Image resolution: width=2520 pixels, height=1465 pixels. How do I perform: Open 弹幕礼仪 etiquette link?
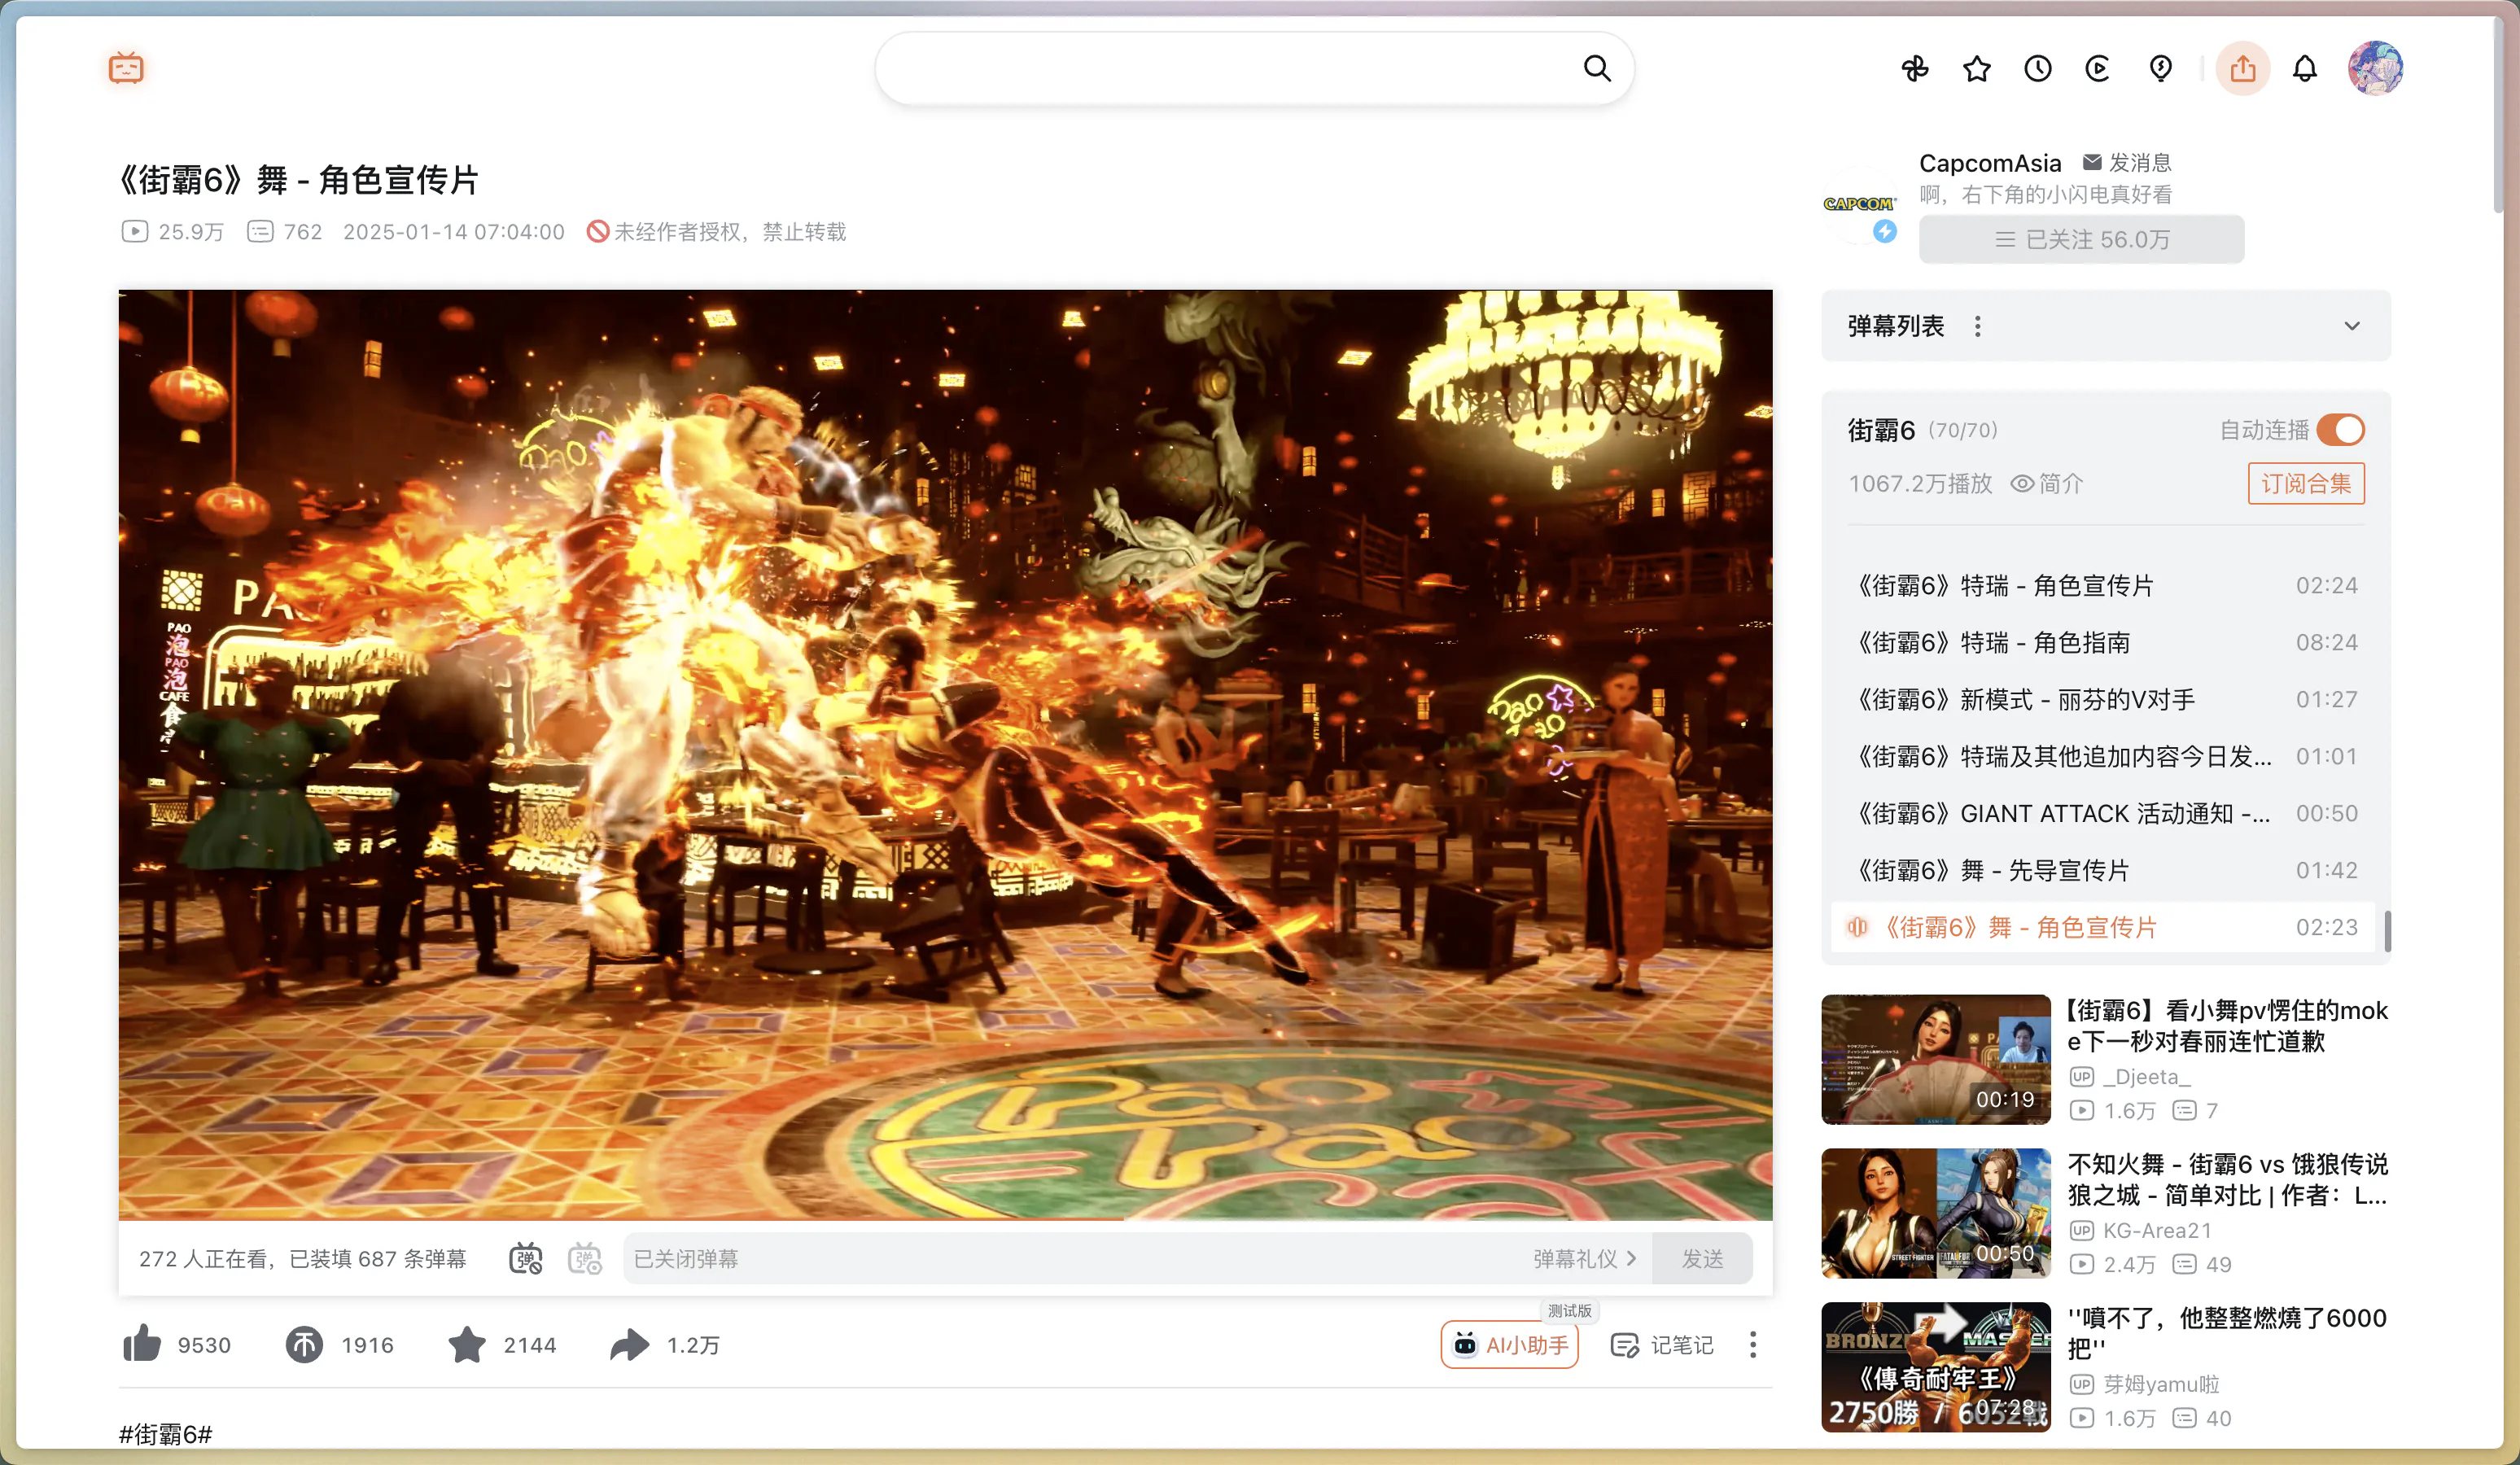pos(1585,1258)
